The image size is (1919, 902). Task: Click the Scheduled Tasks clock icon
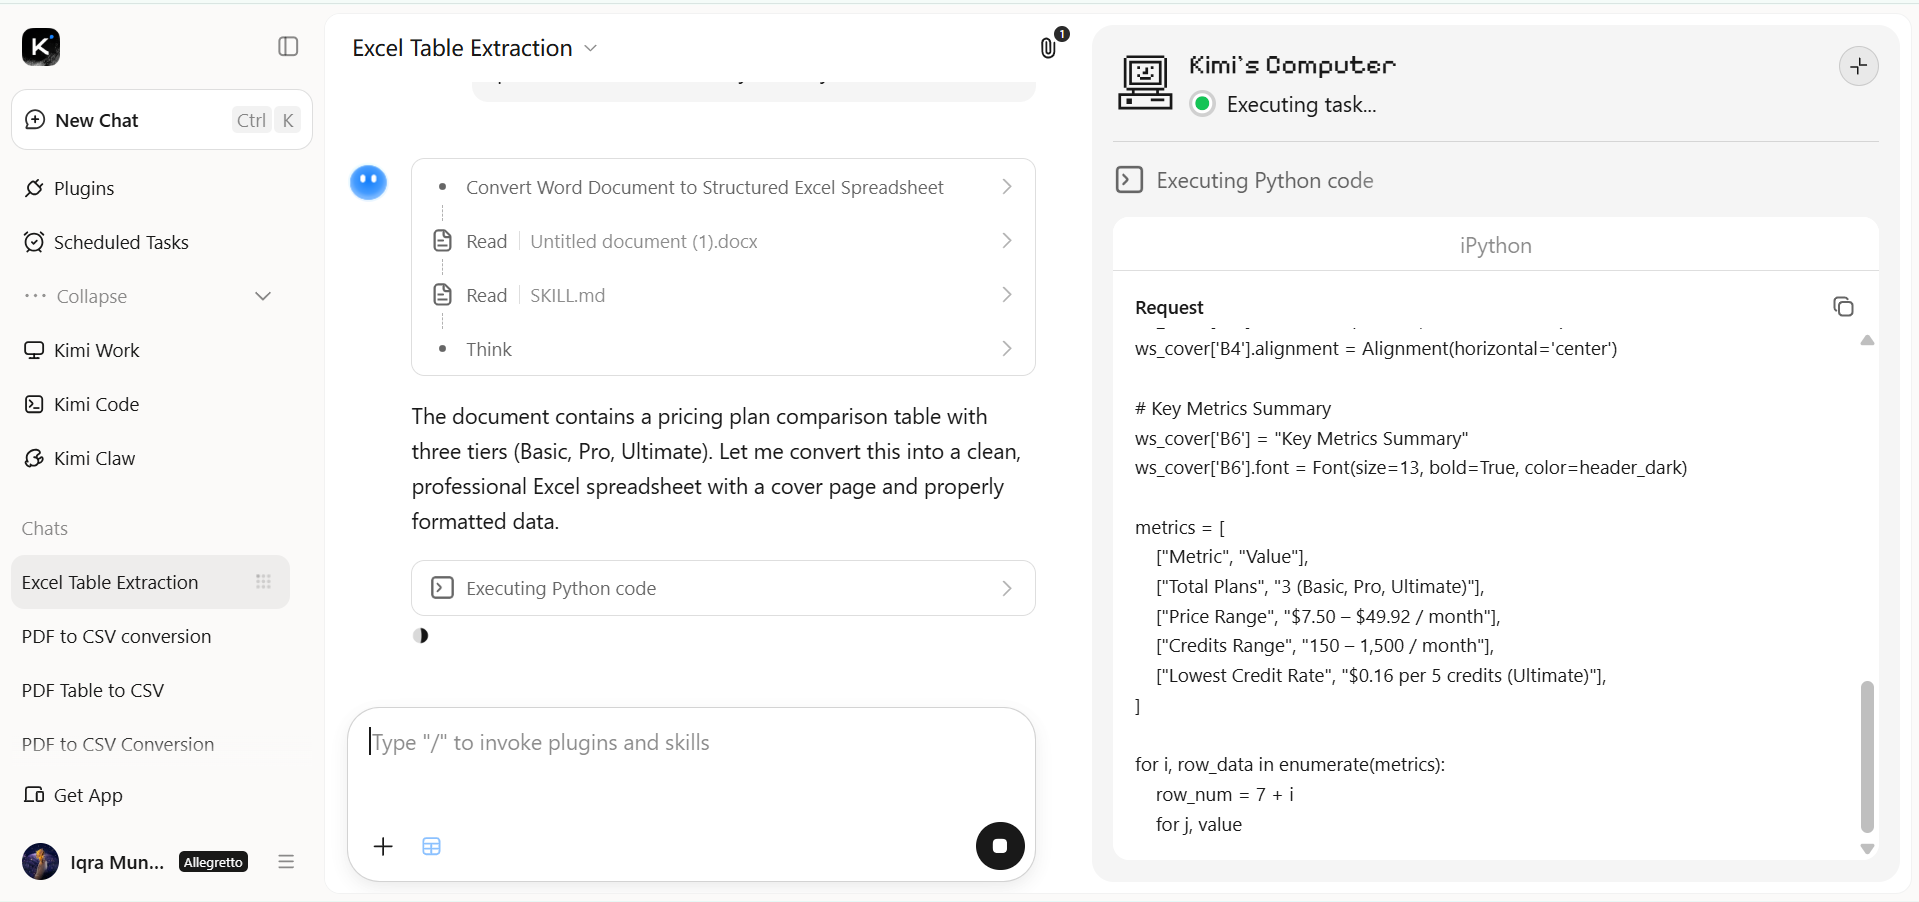[x=34, y=242]
